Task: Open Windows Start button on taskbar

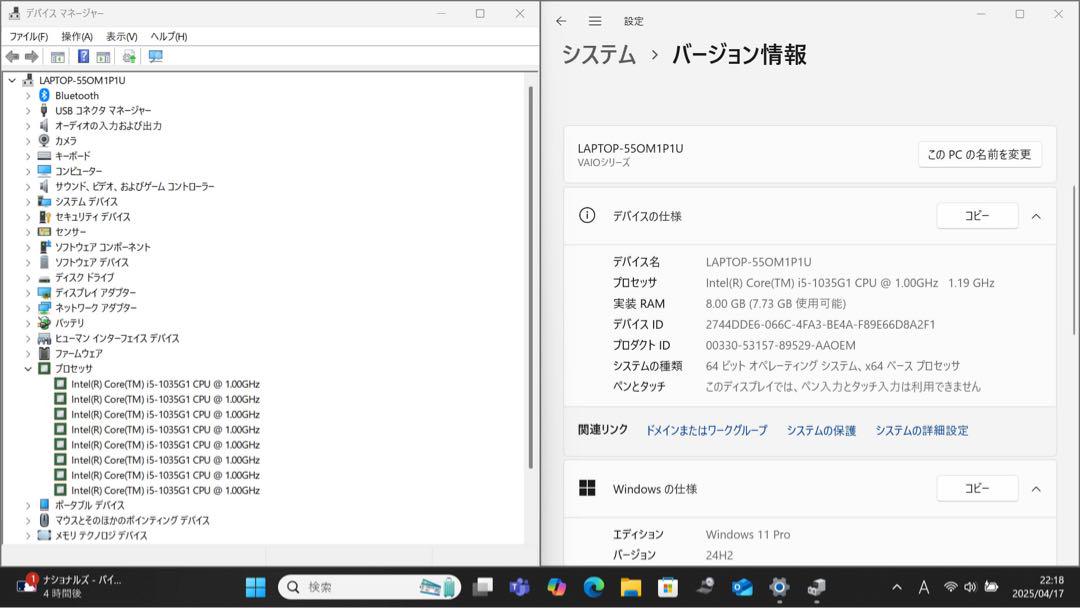Action: [x=256, y=587]
